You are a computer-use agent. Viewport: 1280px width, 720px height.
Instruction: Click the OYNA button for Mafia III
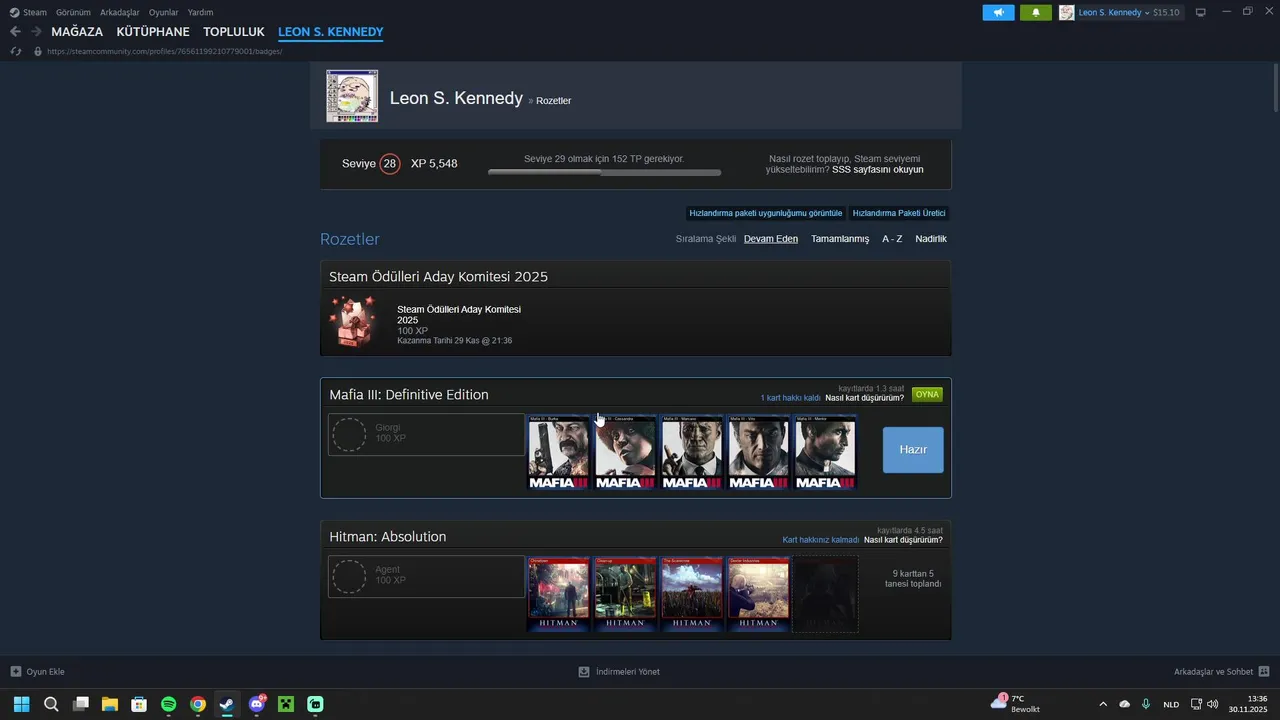point(927,394)
